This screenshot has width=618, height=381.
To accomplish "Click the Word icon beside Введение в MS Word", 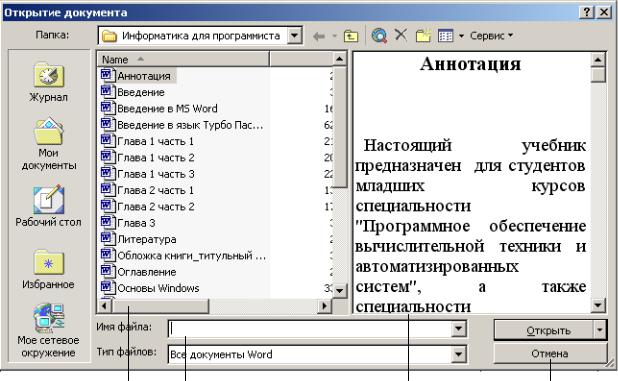I will tap(107, 108).
